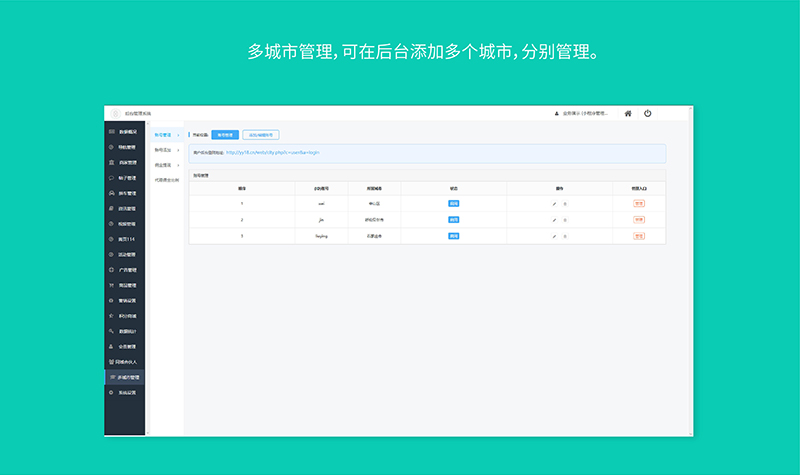Expand the third submenu entry with chevron
Screen dimensions: 800x475
coord(167,165)
